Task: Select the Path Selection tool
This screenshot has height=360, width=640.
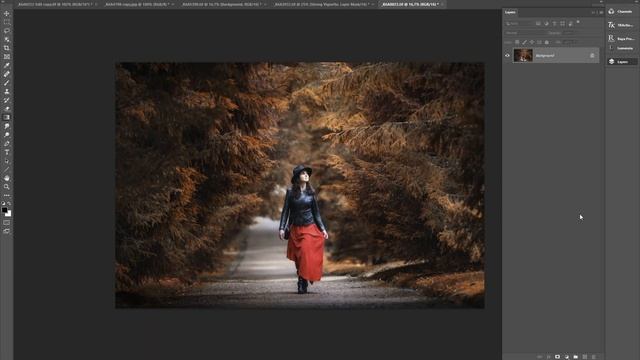Action: pos(7,161)
